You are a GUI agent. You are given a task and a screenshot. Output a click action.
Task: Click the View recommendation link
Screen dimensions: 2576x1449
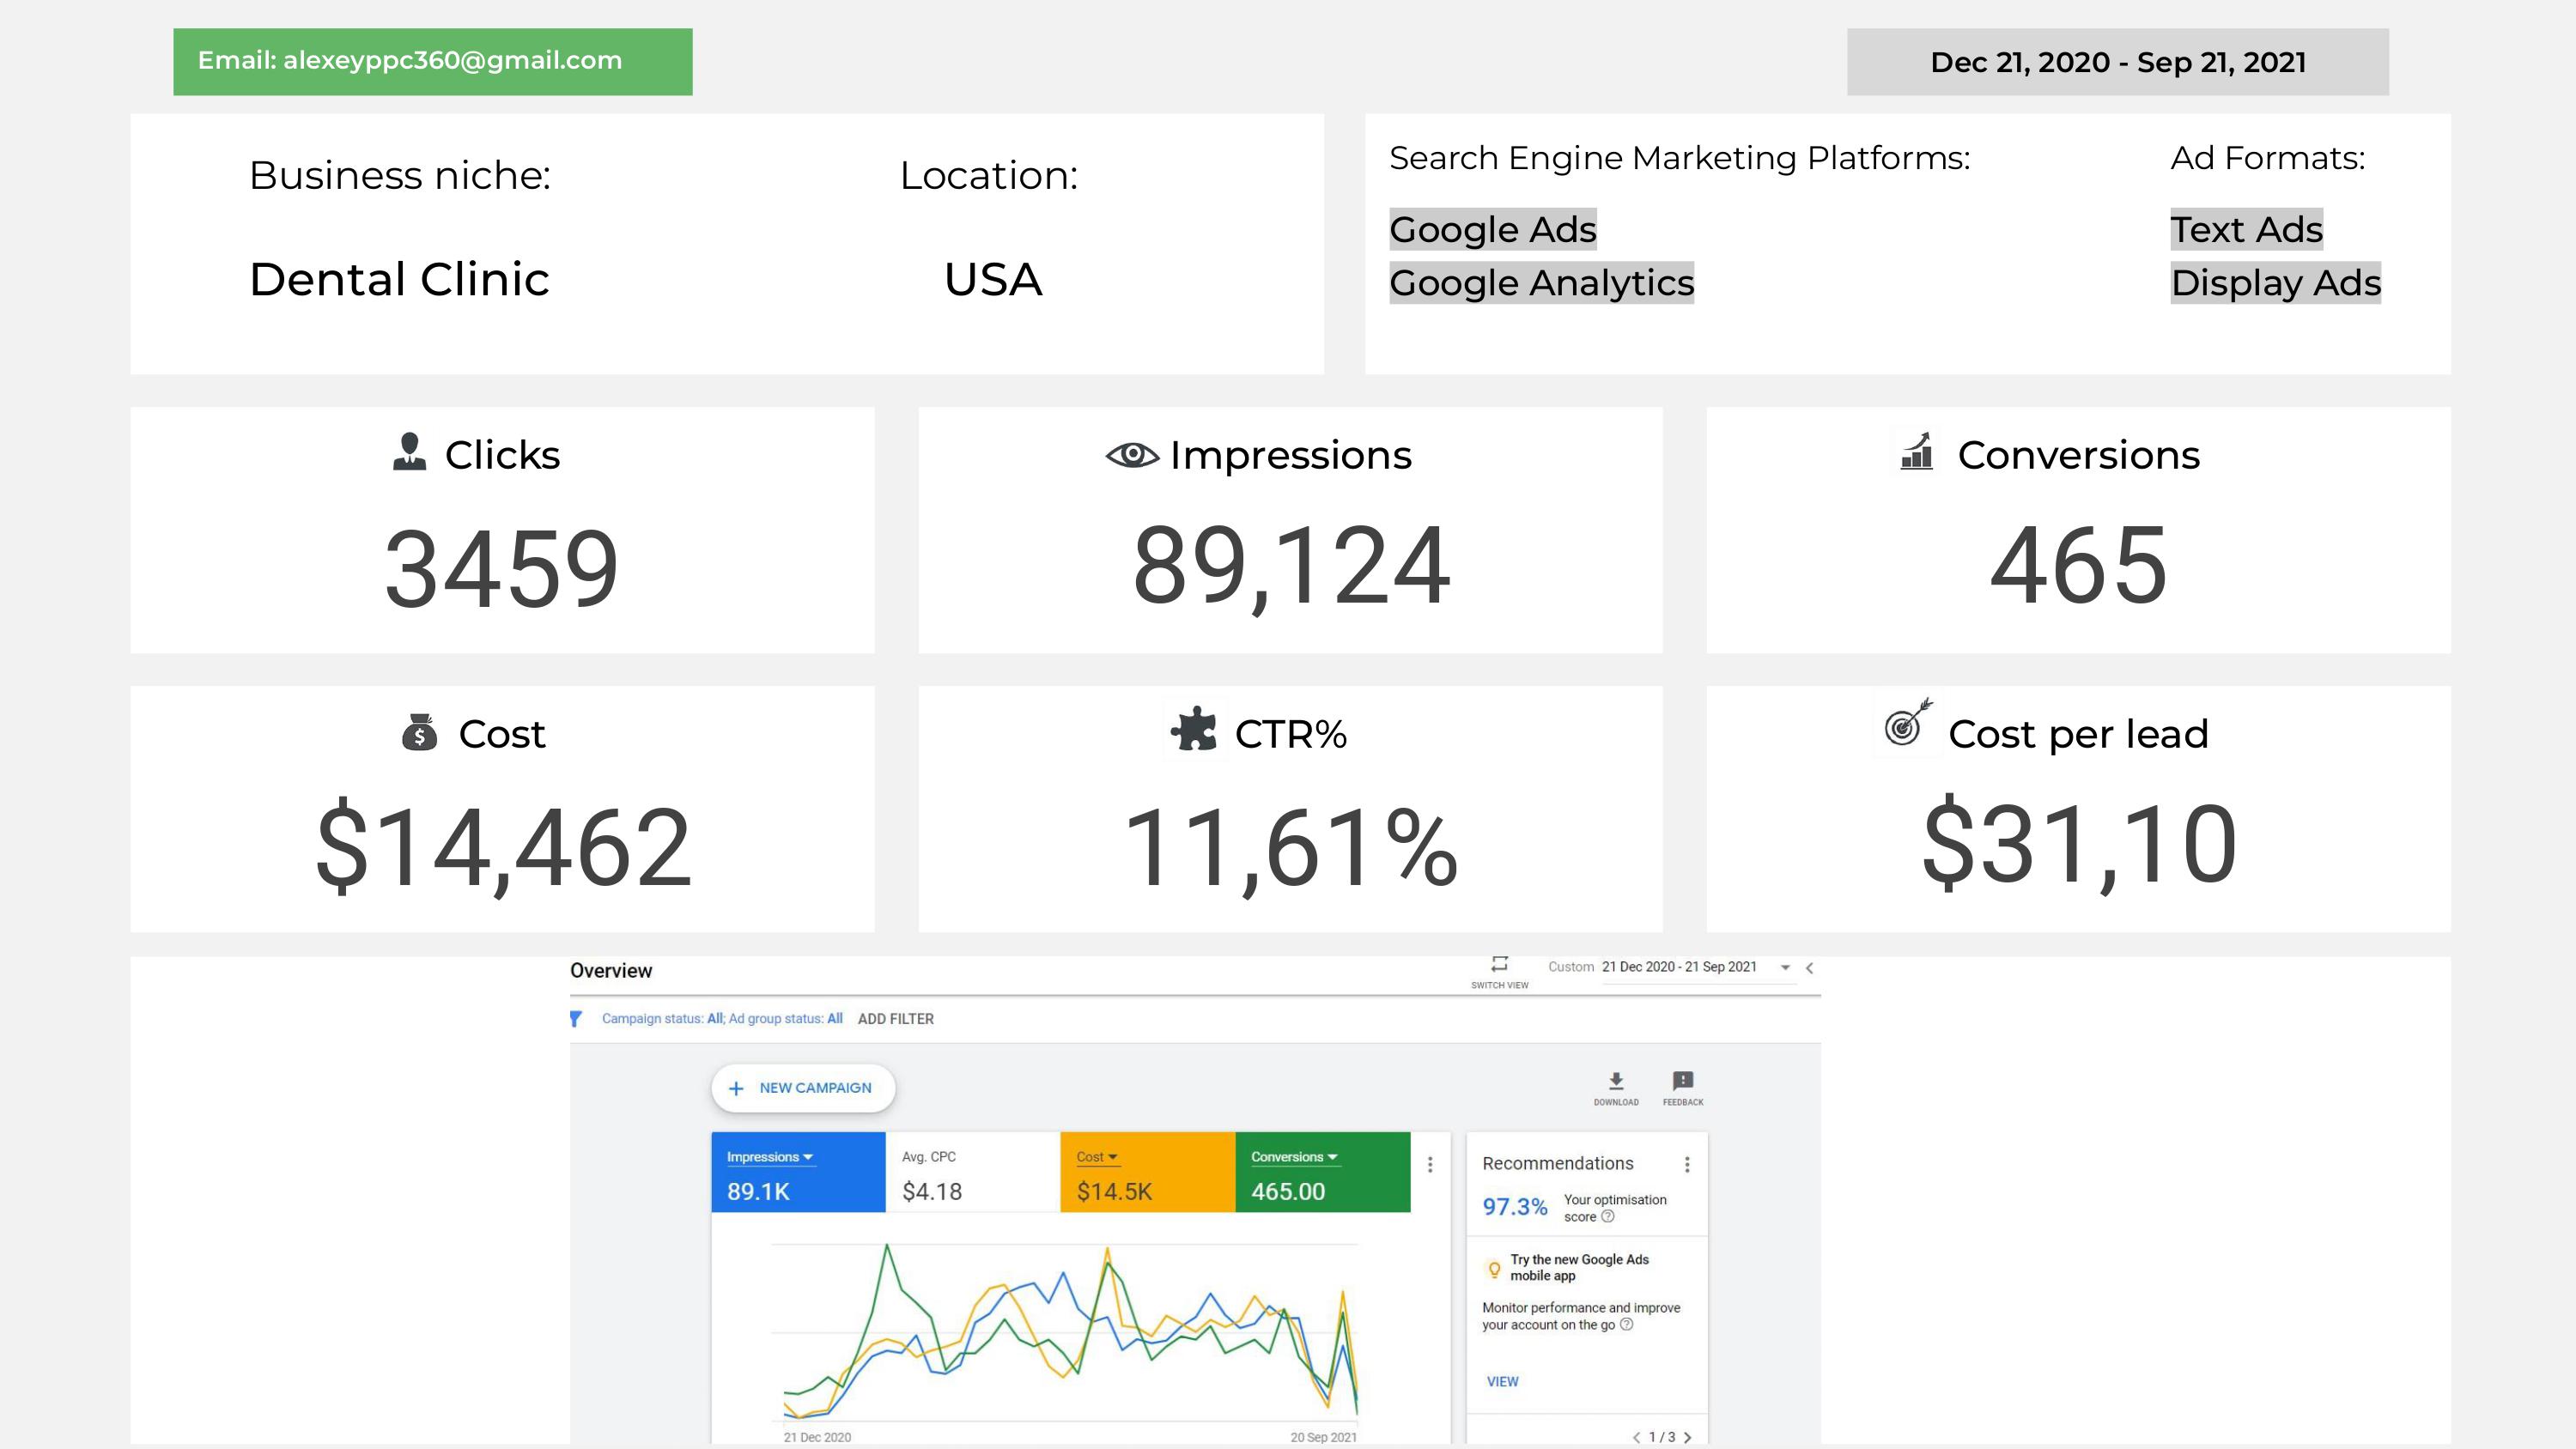pos(1502,1382)
